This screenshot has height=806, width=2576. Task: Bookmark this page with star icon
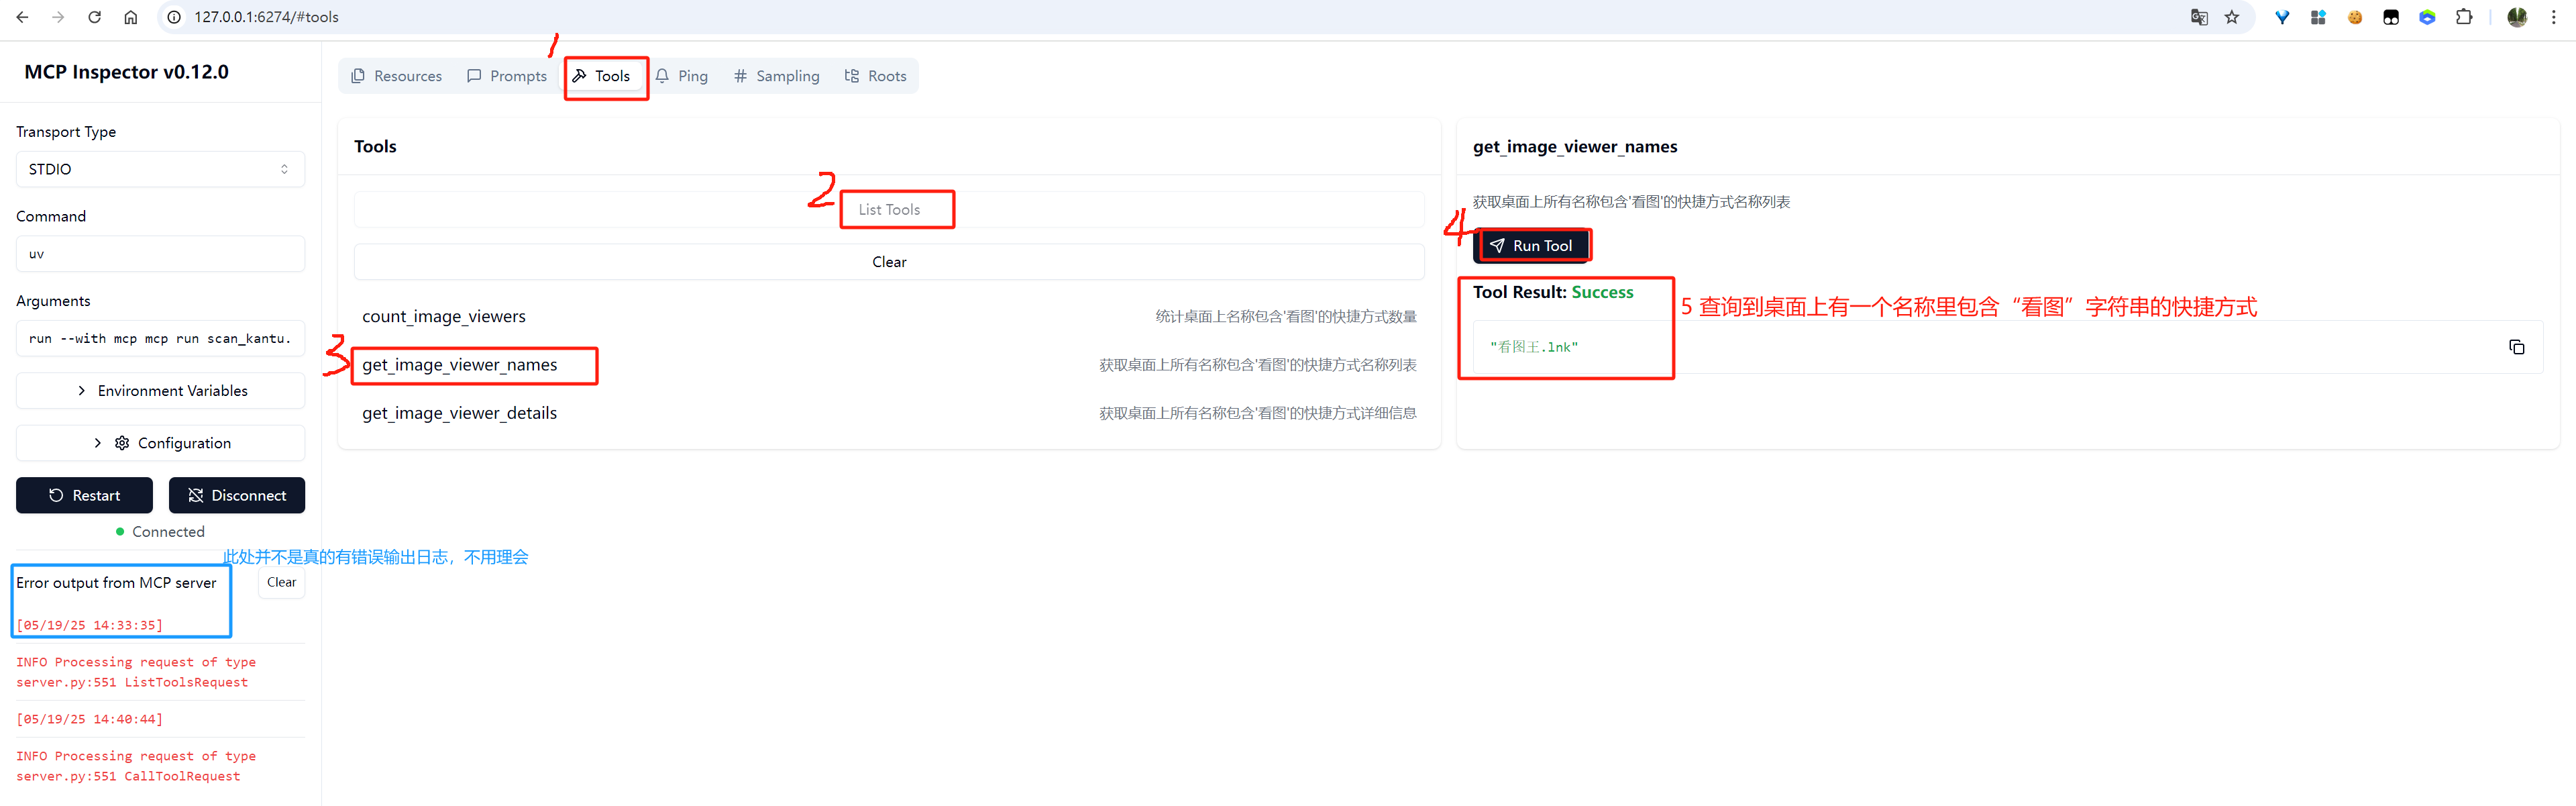[x=2231, y=17]
